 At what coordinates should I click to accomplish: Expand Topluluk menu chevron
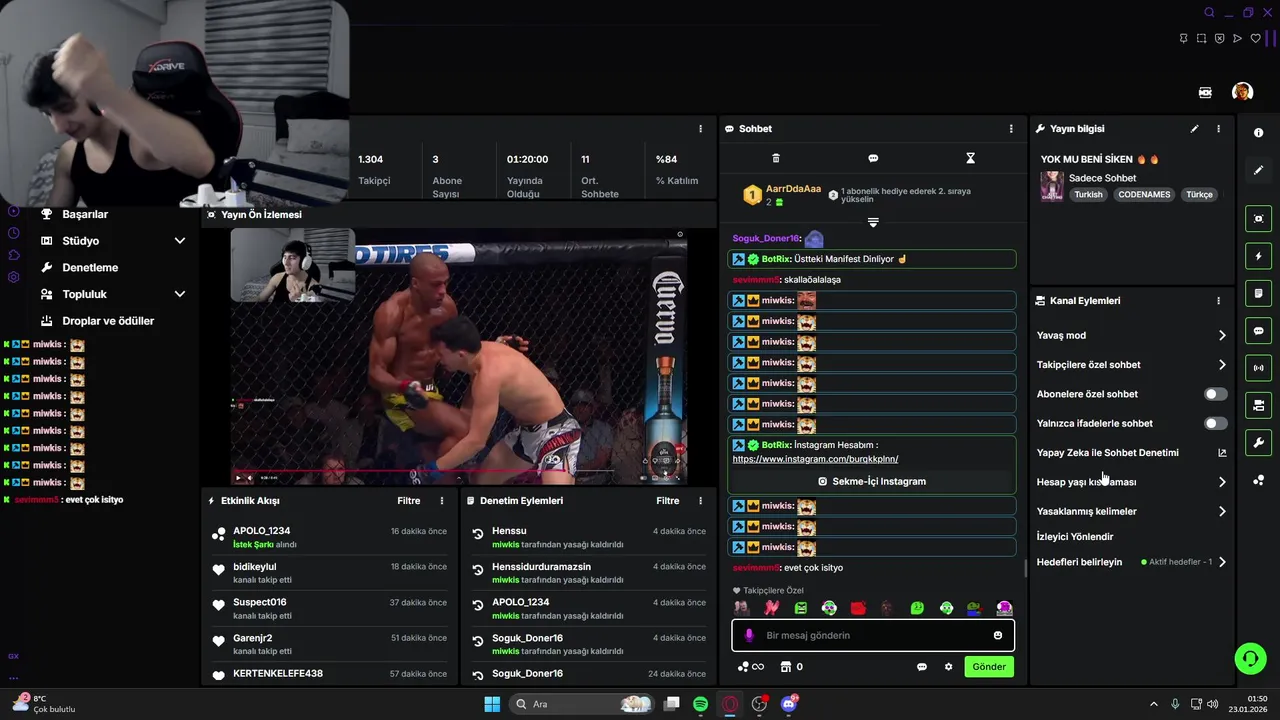pos(180,294)
